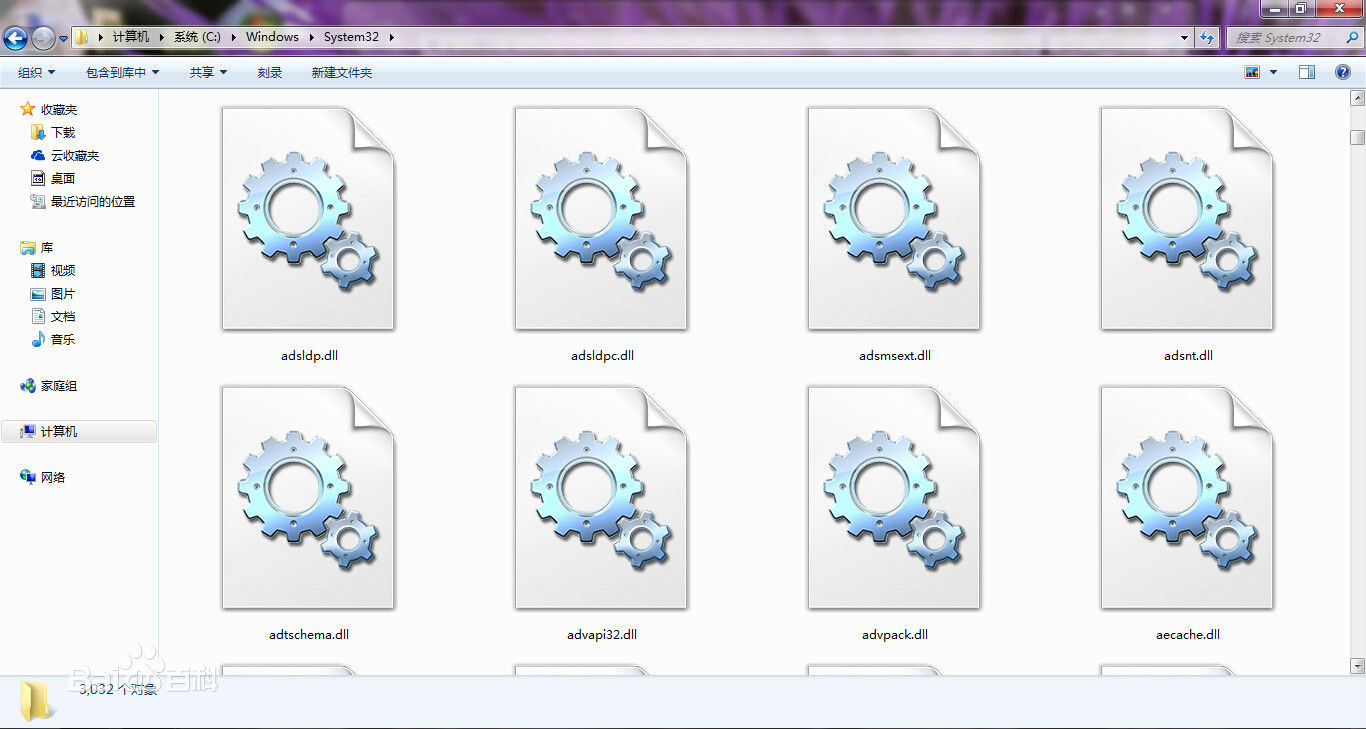Viewport: 1366px width, 729px height.
Task: Open the 共享 toolbar menu
Action: (x=208, y=72)
